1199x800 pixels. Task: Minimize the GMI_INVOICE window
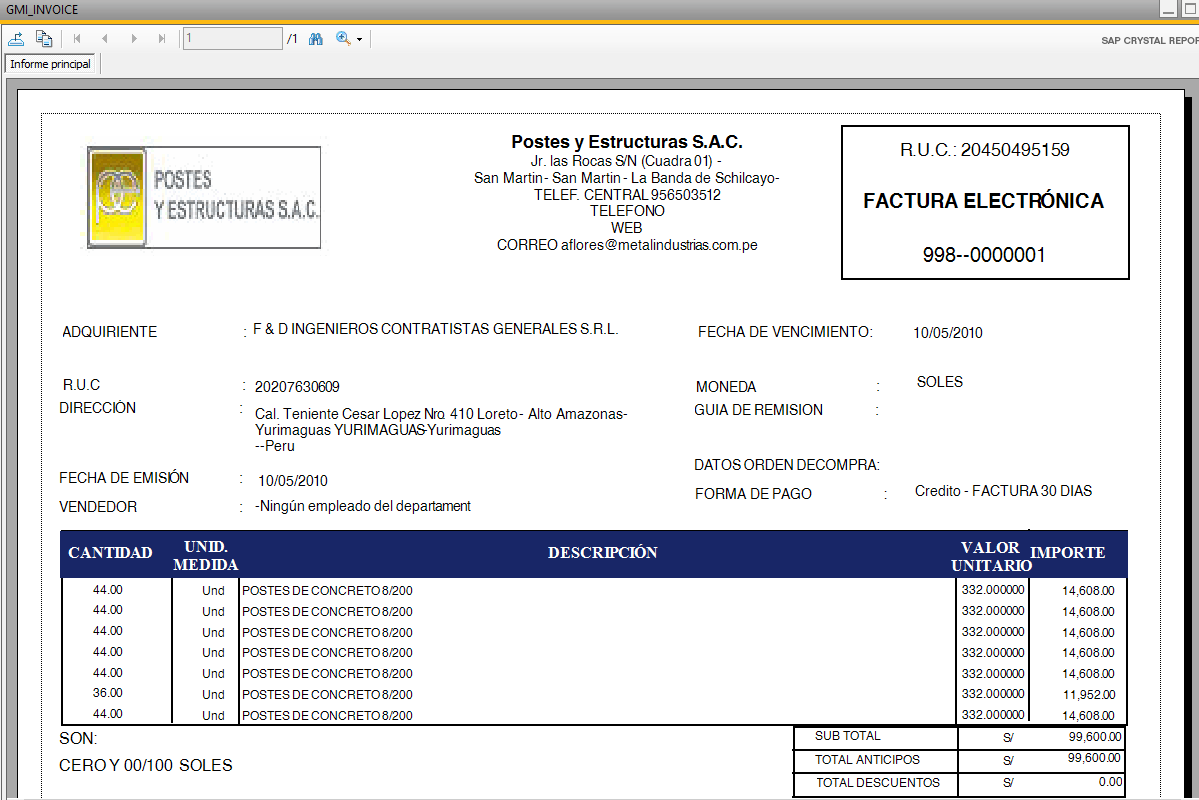coord(1168,9)
